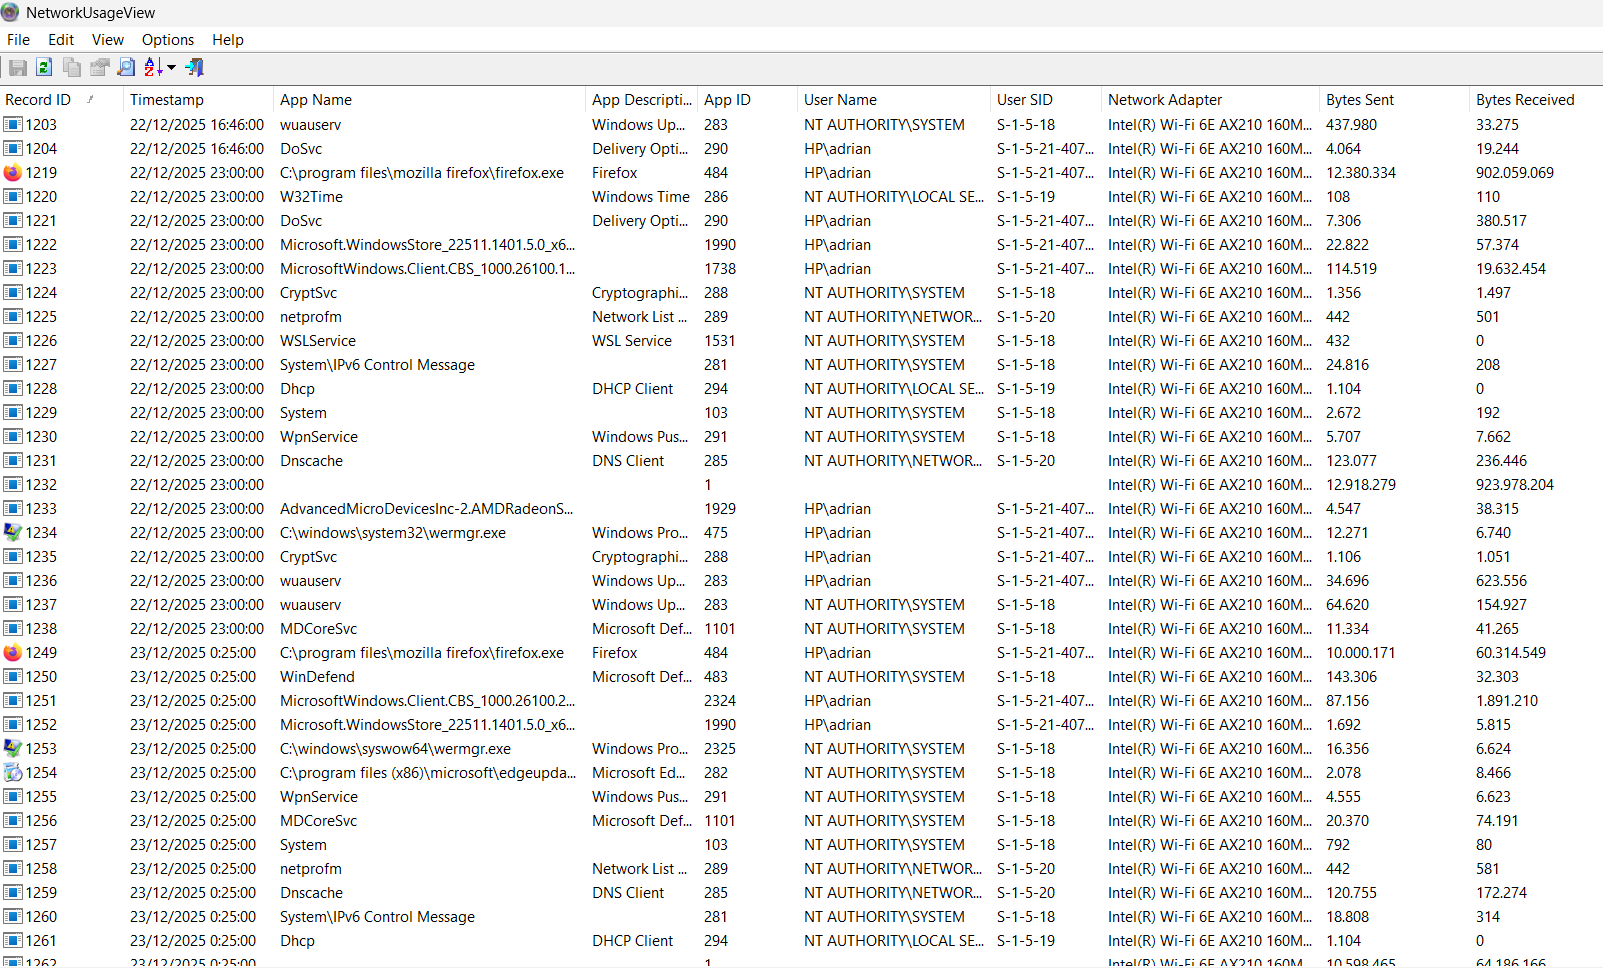The width and height of the screenshot is (1603, 968).
Task: Click the Edge update icon on record 1254
Action: 13,773
